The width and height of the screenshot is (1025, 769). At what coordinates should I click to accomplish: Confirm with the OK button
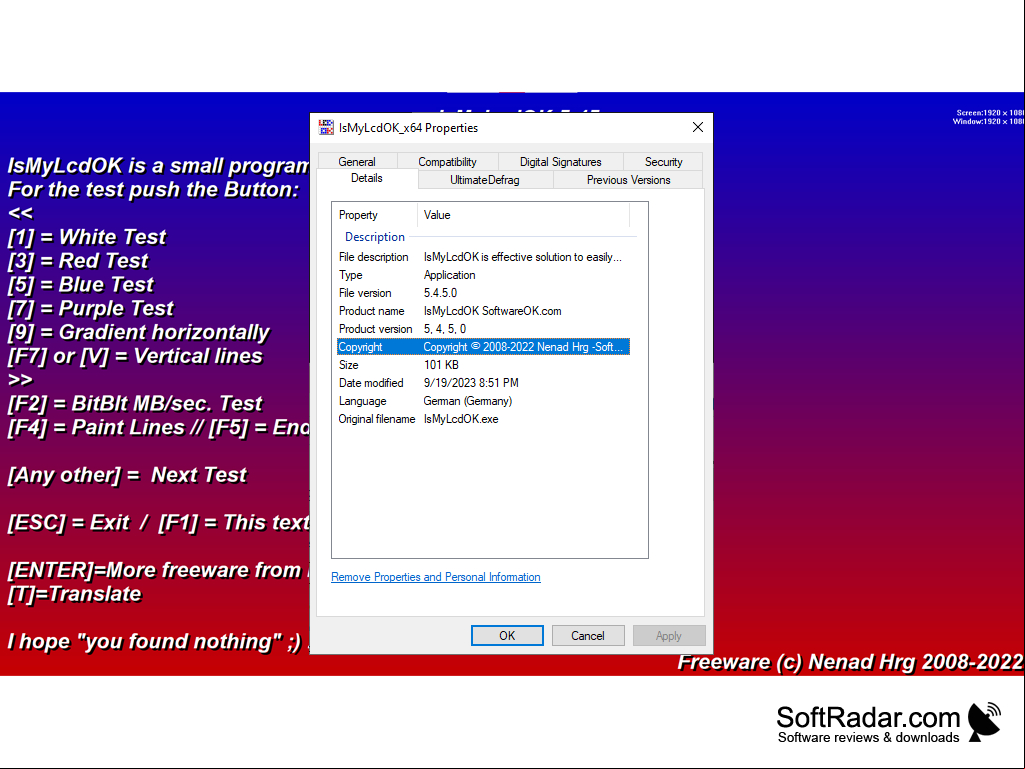pos(507,636)
